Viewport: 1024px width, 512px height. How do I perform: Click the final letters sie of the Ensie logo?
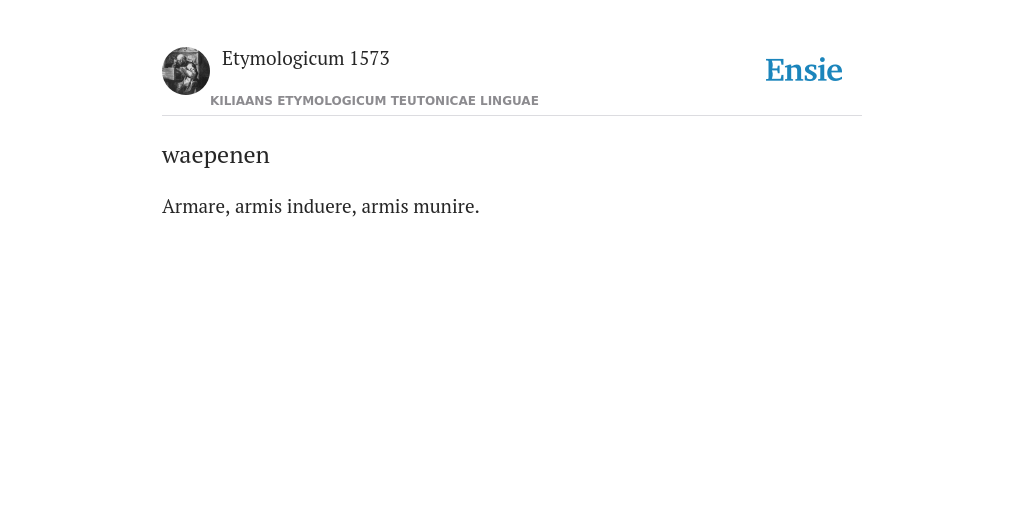click(x=824, y=71)
